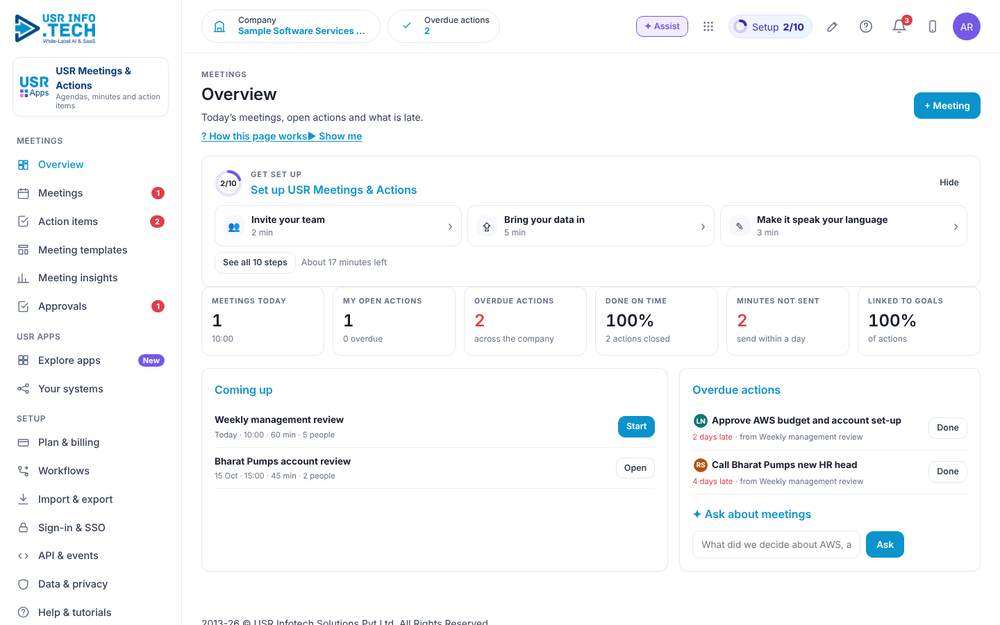This screenshot has height=625, width=1000.
Task: Start the Weekly management review meeting
Action: click(636, 427)
